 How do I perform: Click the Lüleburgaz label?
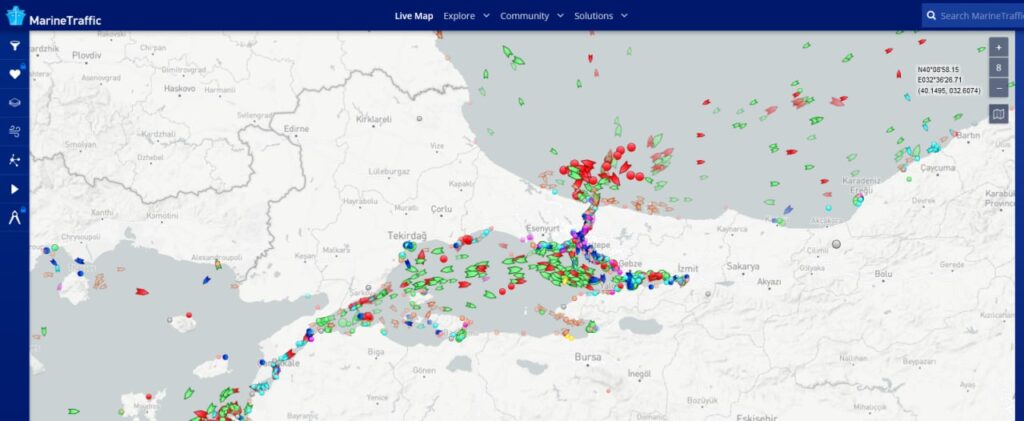(x=389, y=171)
